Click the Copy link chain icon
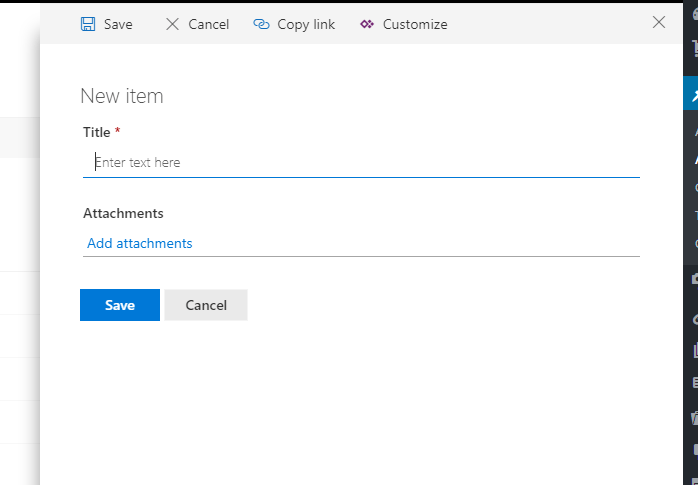Image resolution: width=698 pixels, height=485 pixels. (x=261, y=24)
